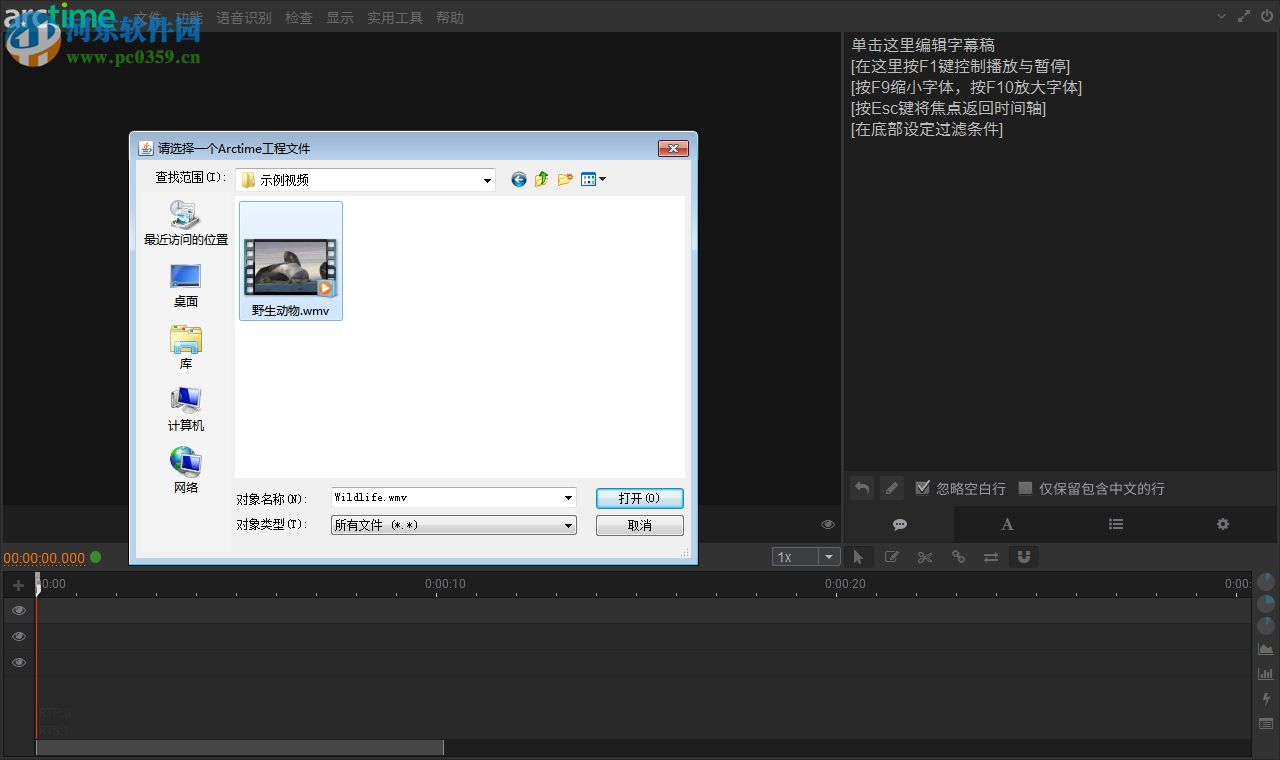
Task: Open the 1x playback speed dropdown
Action: pyautogui.click(x=828, y=557)
